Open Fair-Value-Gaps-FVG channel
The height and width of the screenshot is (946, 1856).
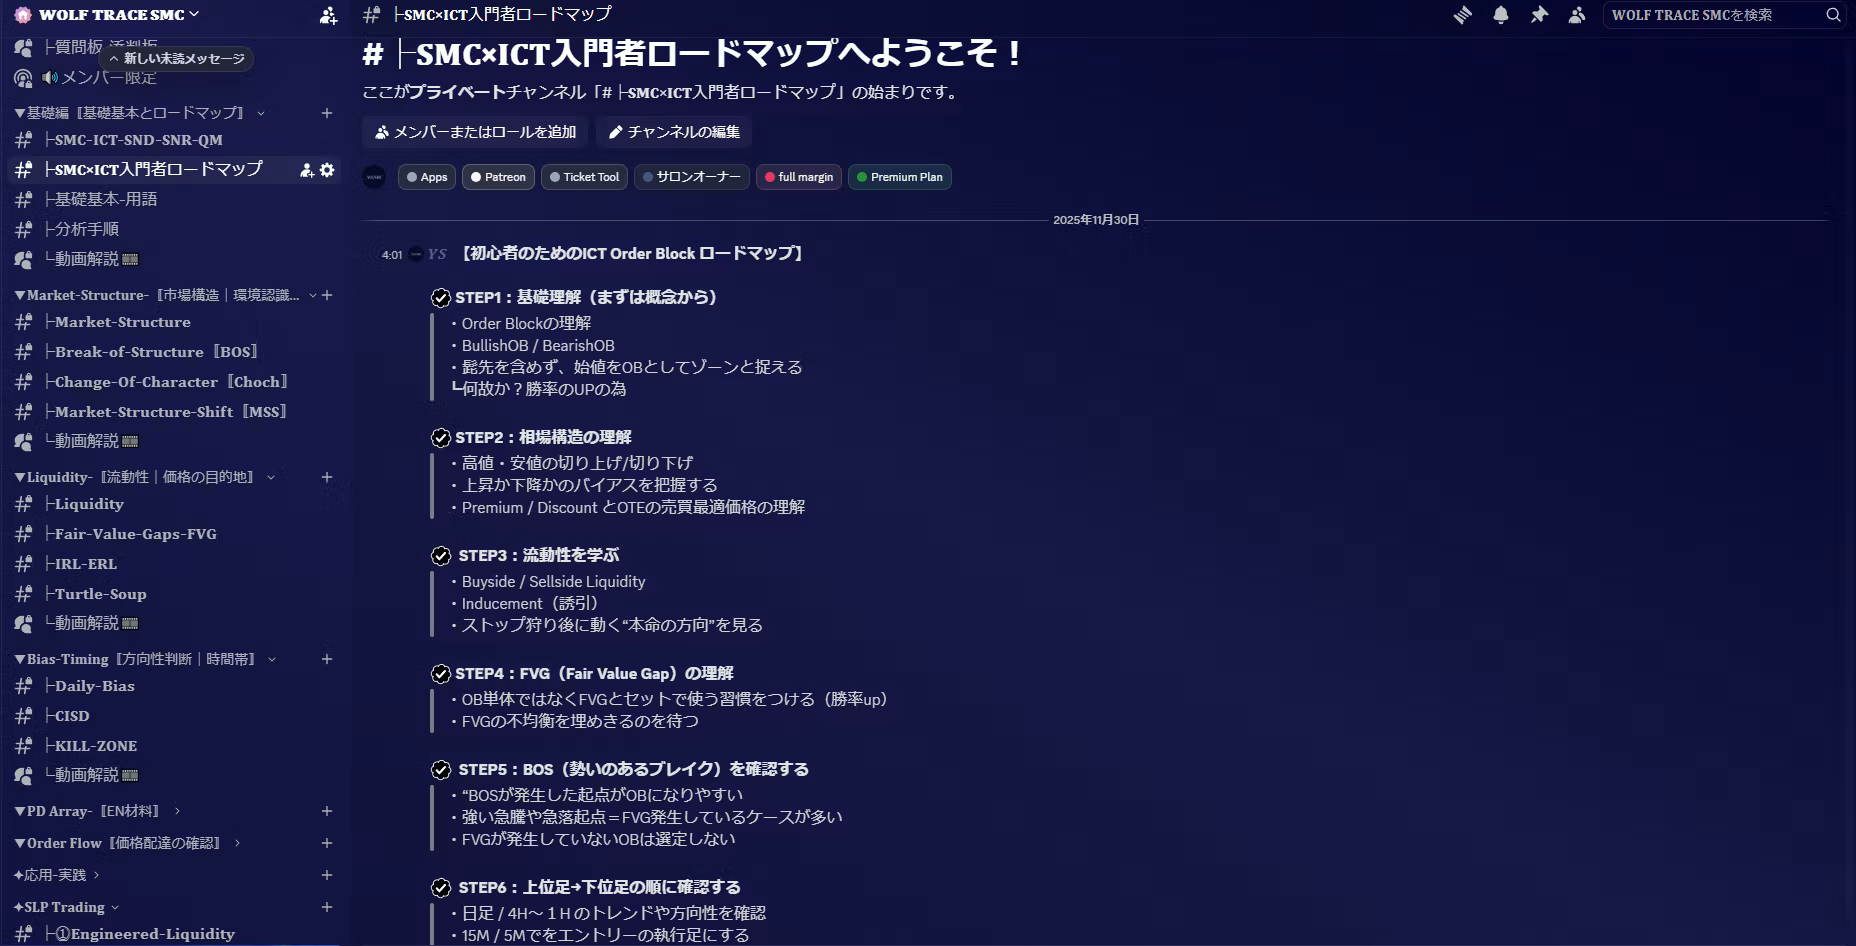click(174, 534)
